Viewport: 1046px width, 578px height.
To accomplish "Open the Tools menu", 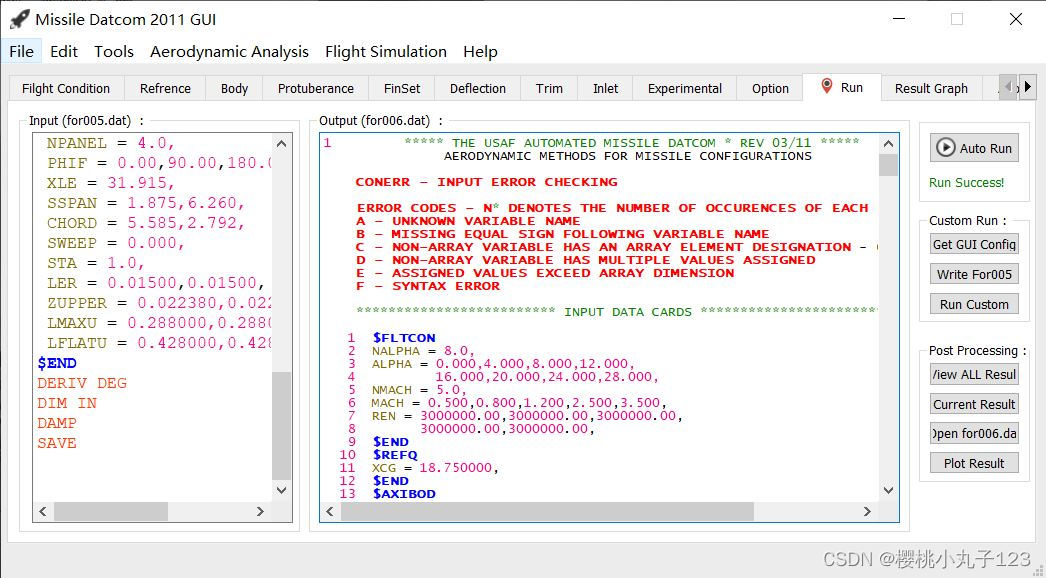I will (x=113, y=51).
